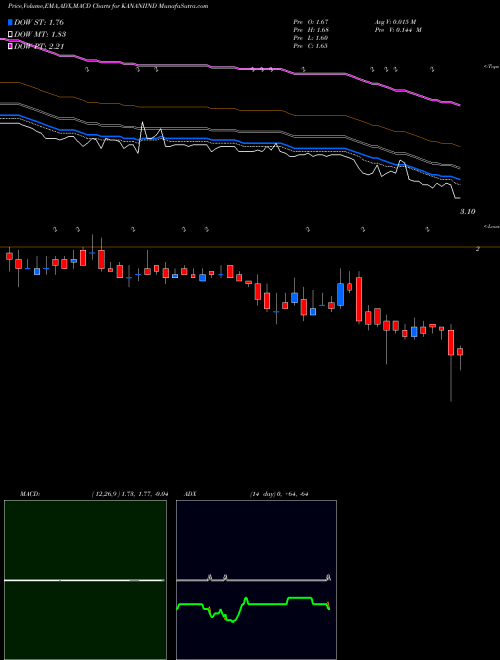
Task: Click the white DOW MT legend square
Action: (x=11, y=35)
